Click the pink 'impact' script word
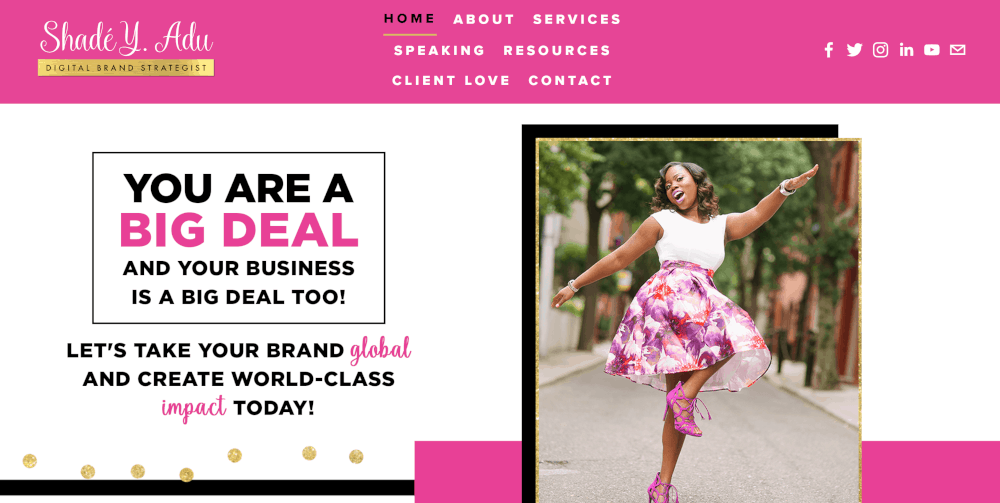 coord(194,407)
